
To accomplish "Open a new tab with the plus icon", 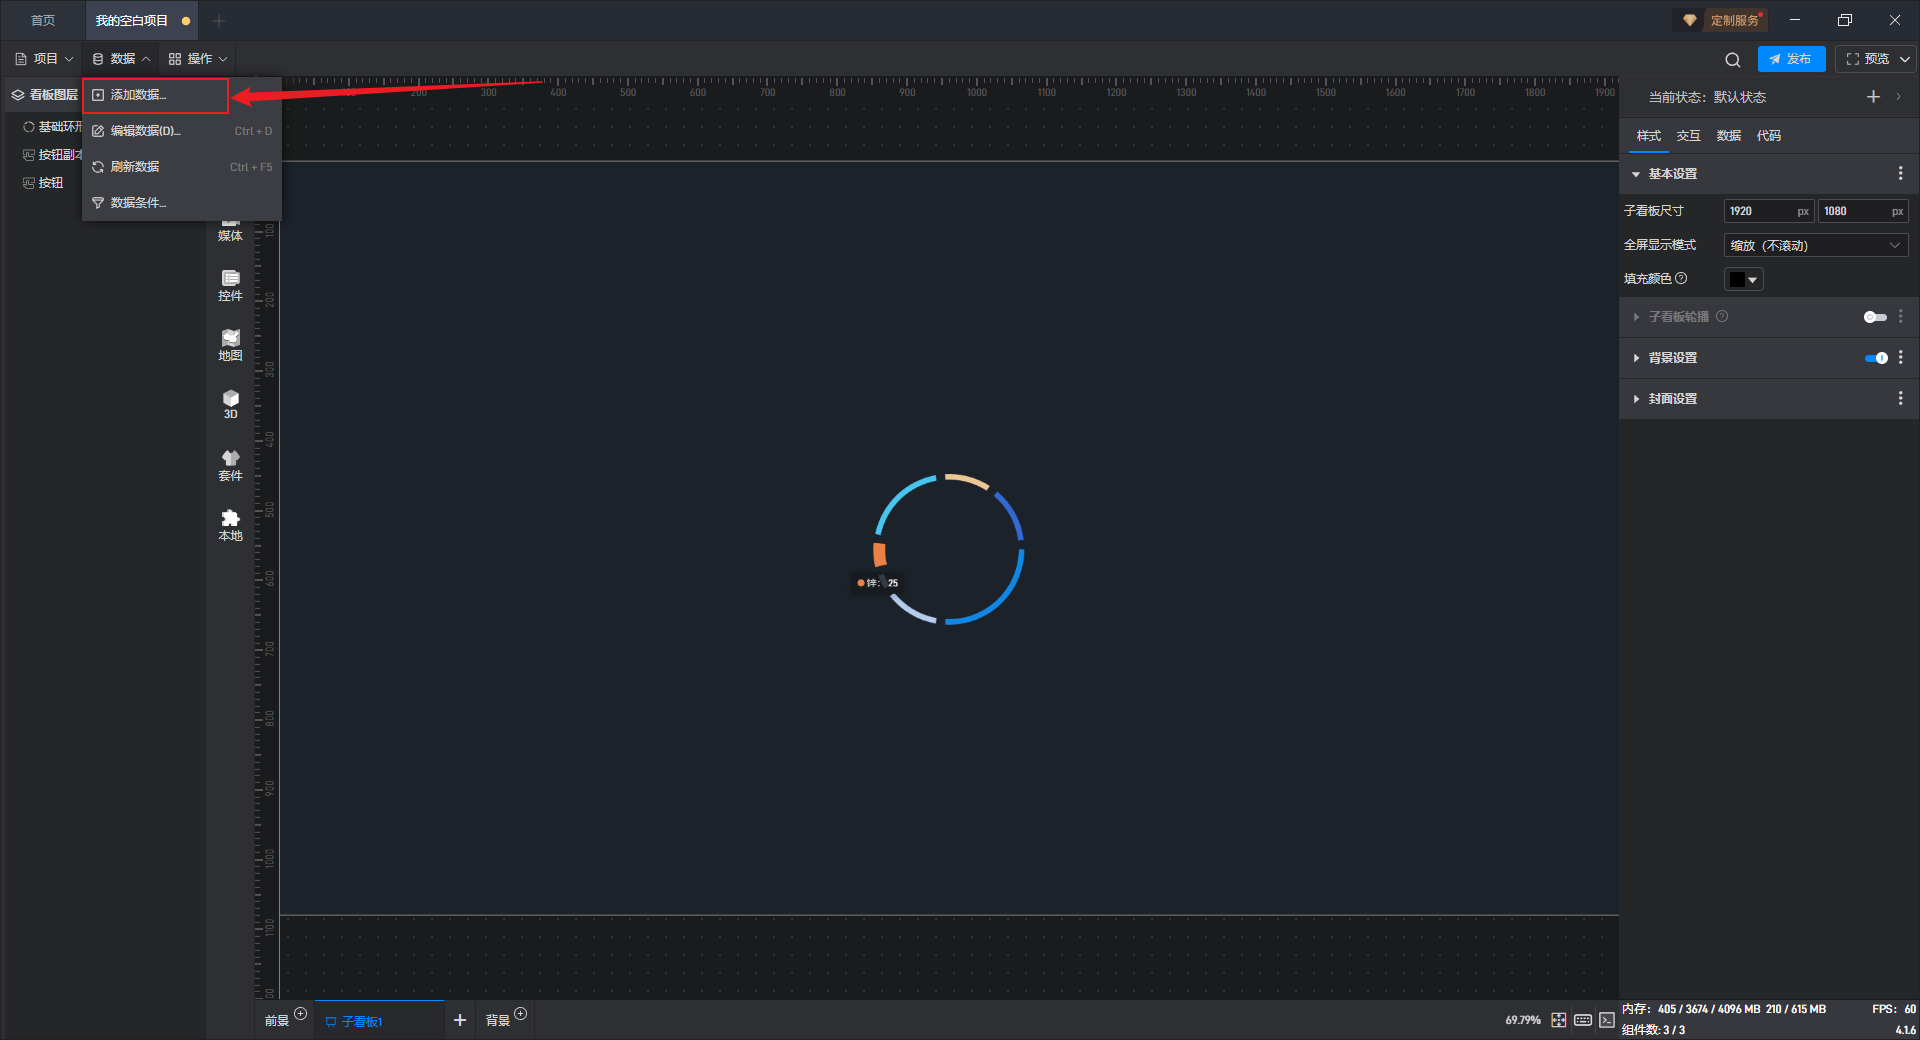I will tap(219, 21).
